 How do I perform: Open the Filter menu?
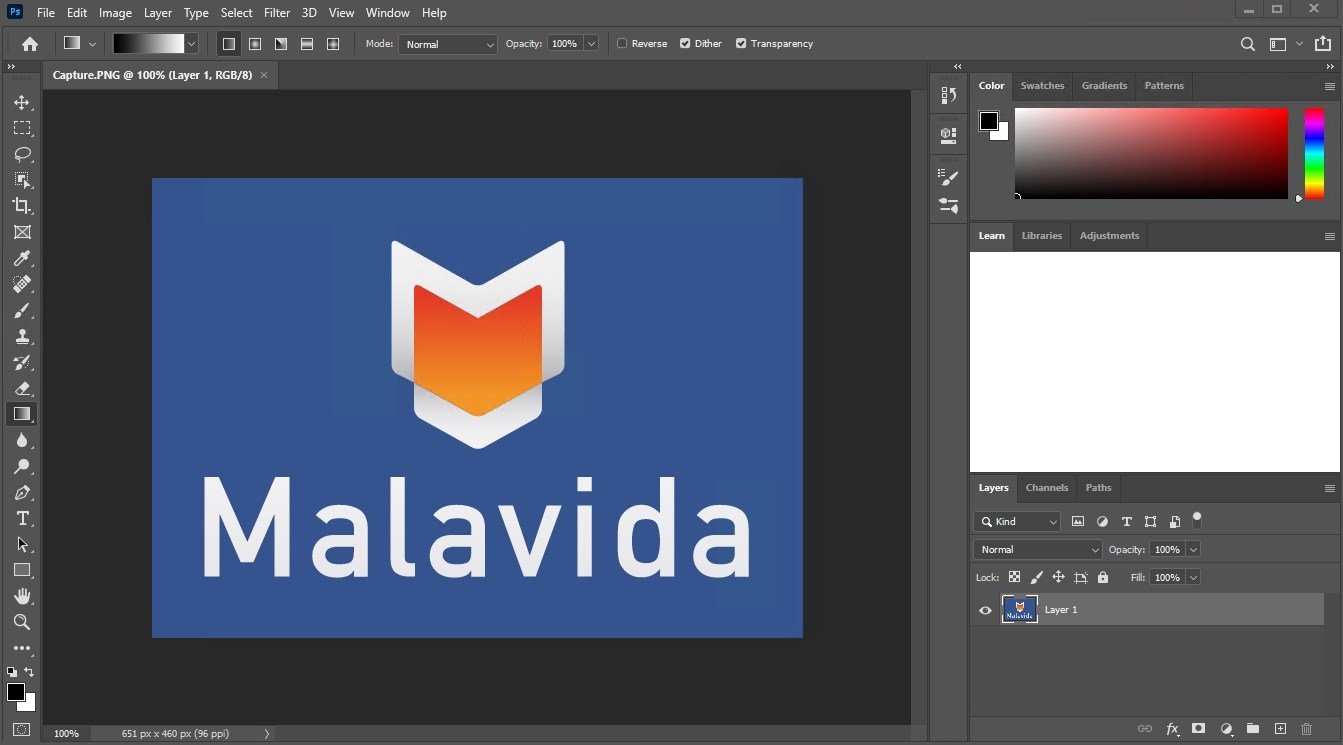click(x=276, y=13)
